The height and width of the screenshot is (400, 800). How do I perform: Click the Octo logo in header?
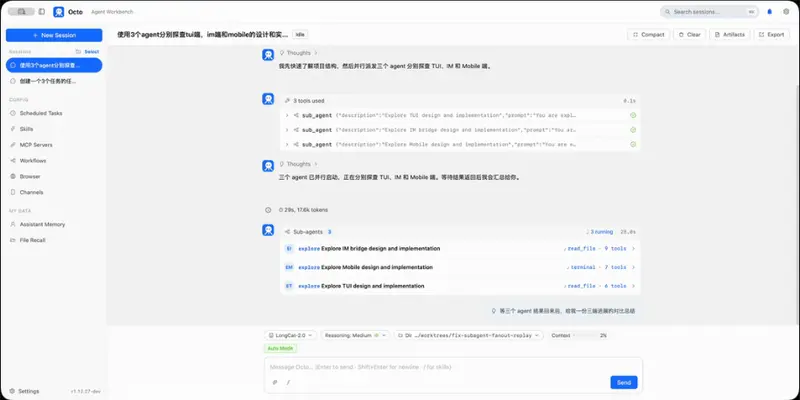[59, 12]
